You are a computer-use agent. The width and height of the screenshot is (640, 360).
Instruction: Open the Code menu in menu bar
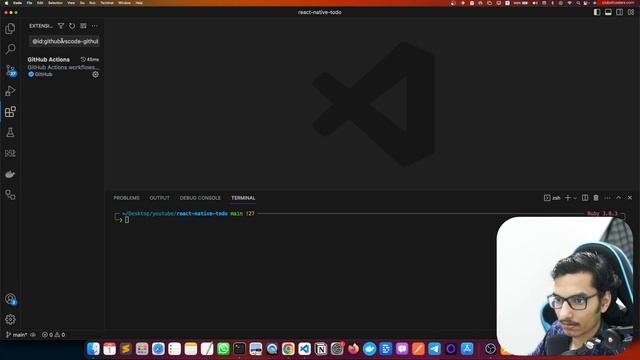[18, 3]
